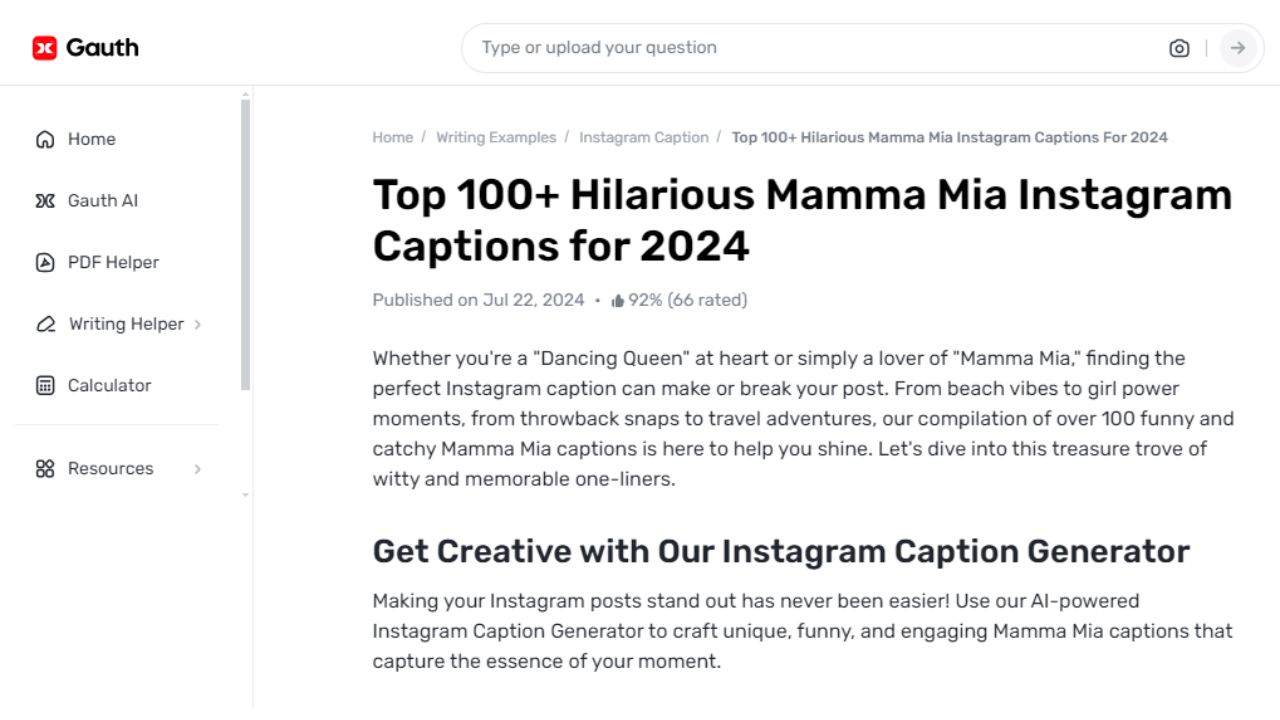
Task: Click the Calculator icon in sidebar
Action: point(44,385)
